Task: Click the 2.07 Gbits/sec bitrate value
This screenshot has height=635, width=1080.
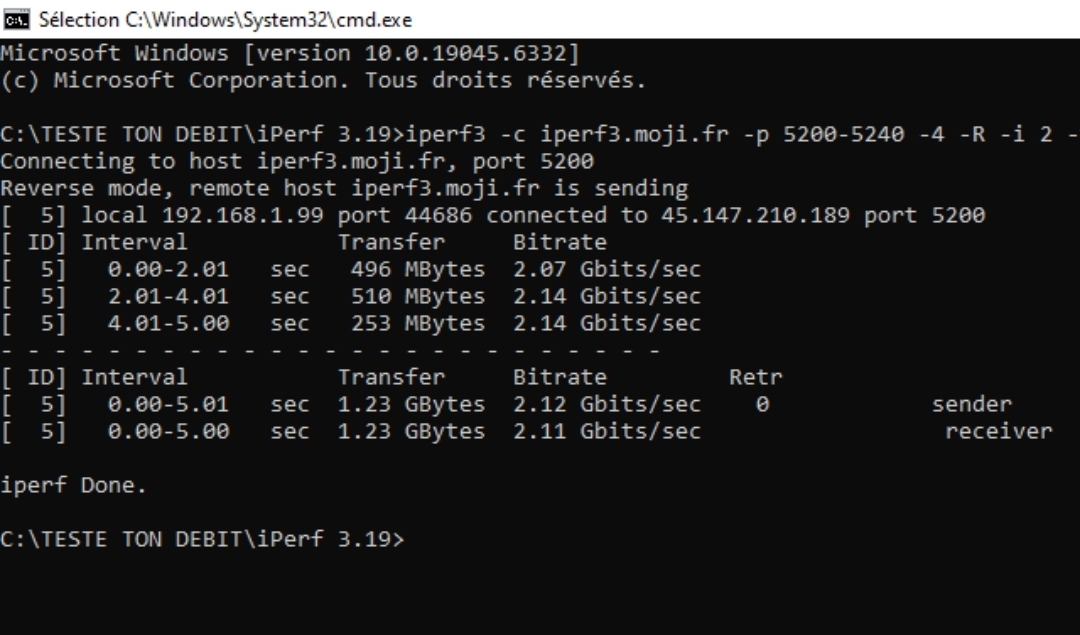Action: click(607, 270)
